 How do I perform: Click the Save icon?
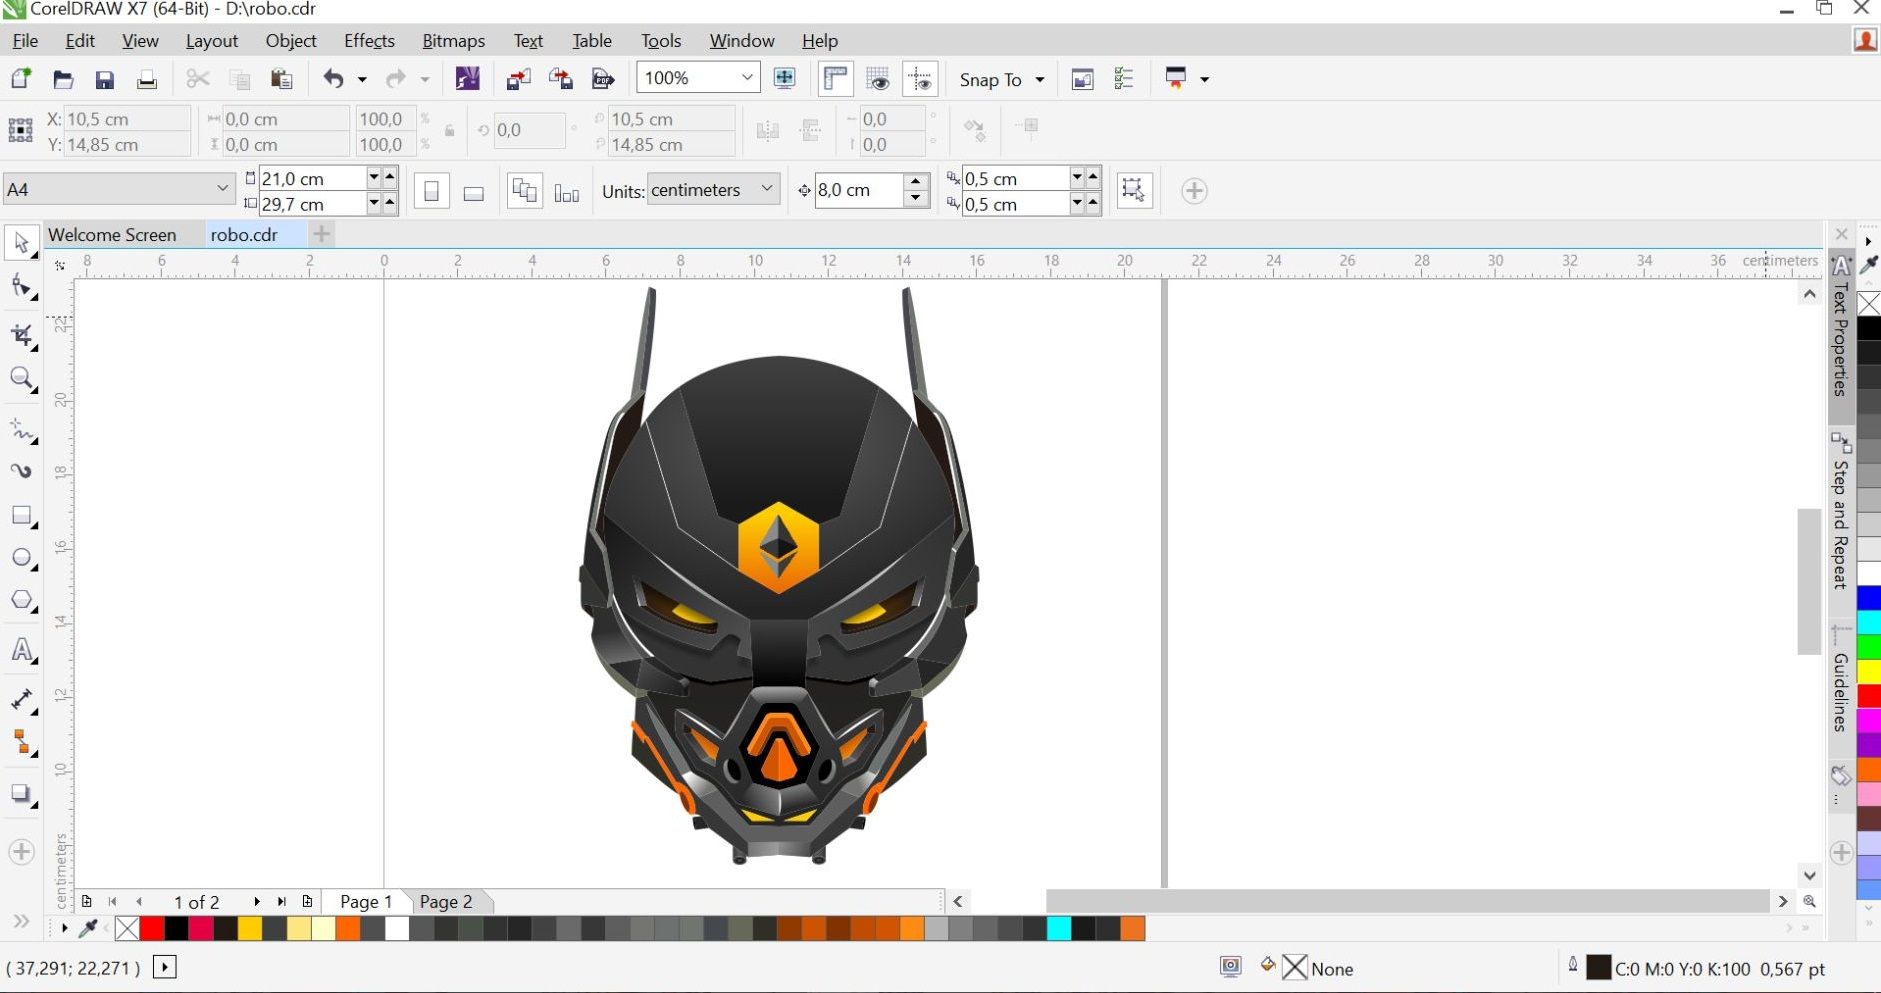(104, 80)
